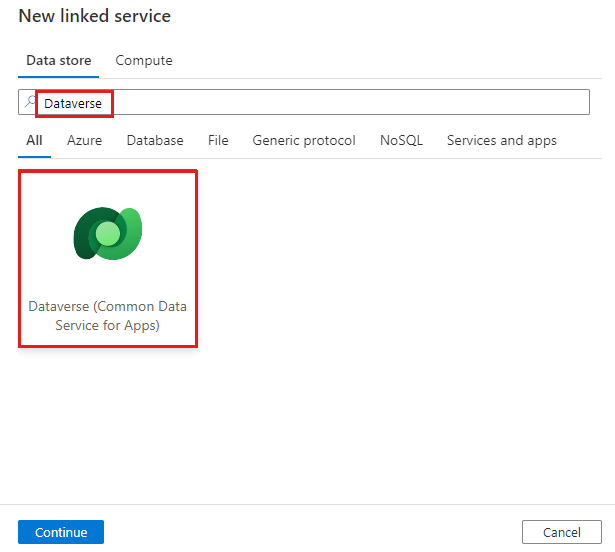Cancel the new linked service dialog
Screen dimensions: 615x552
(x=561, y=532)
